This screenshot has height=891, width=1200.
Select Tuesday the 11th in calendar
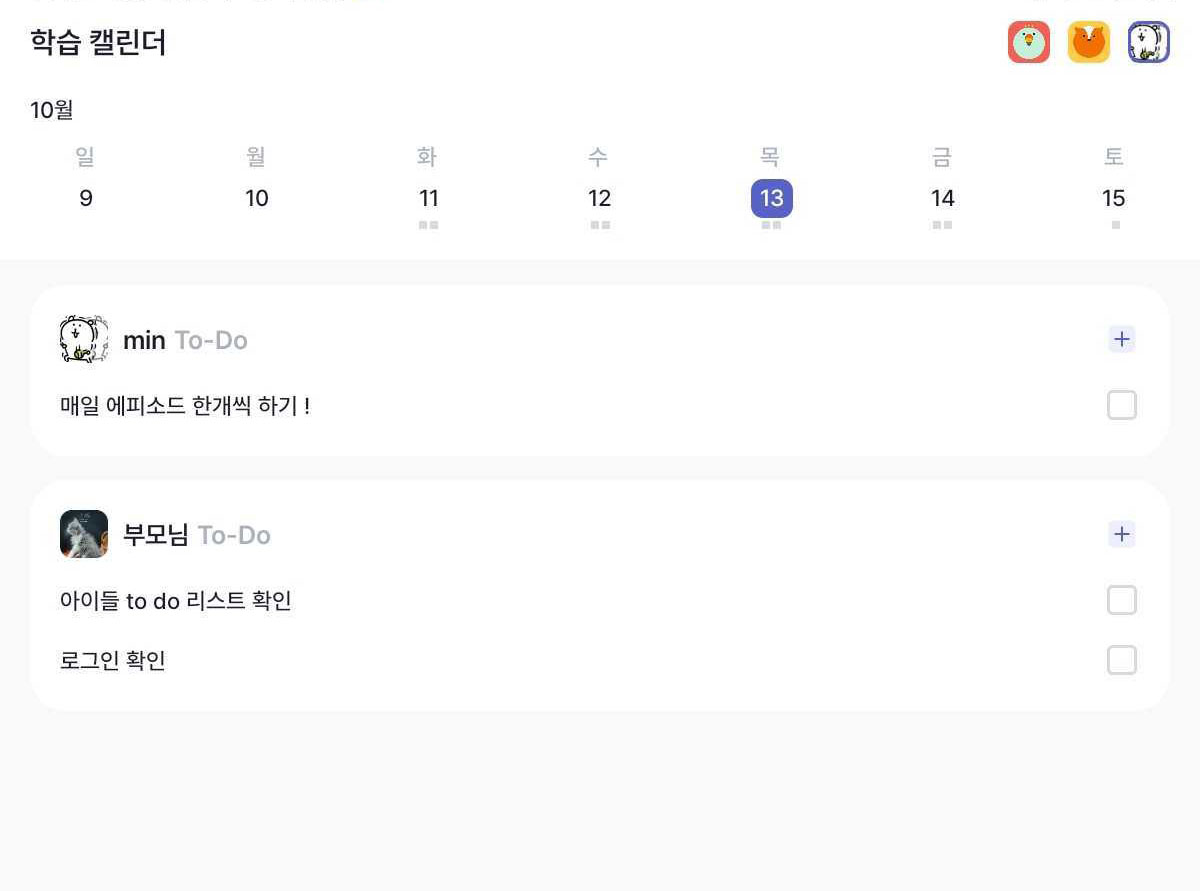tap(429, 198)
